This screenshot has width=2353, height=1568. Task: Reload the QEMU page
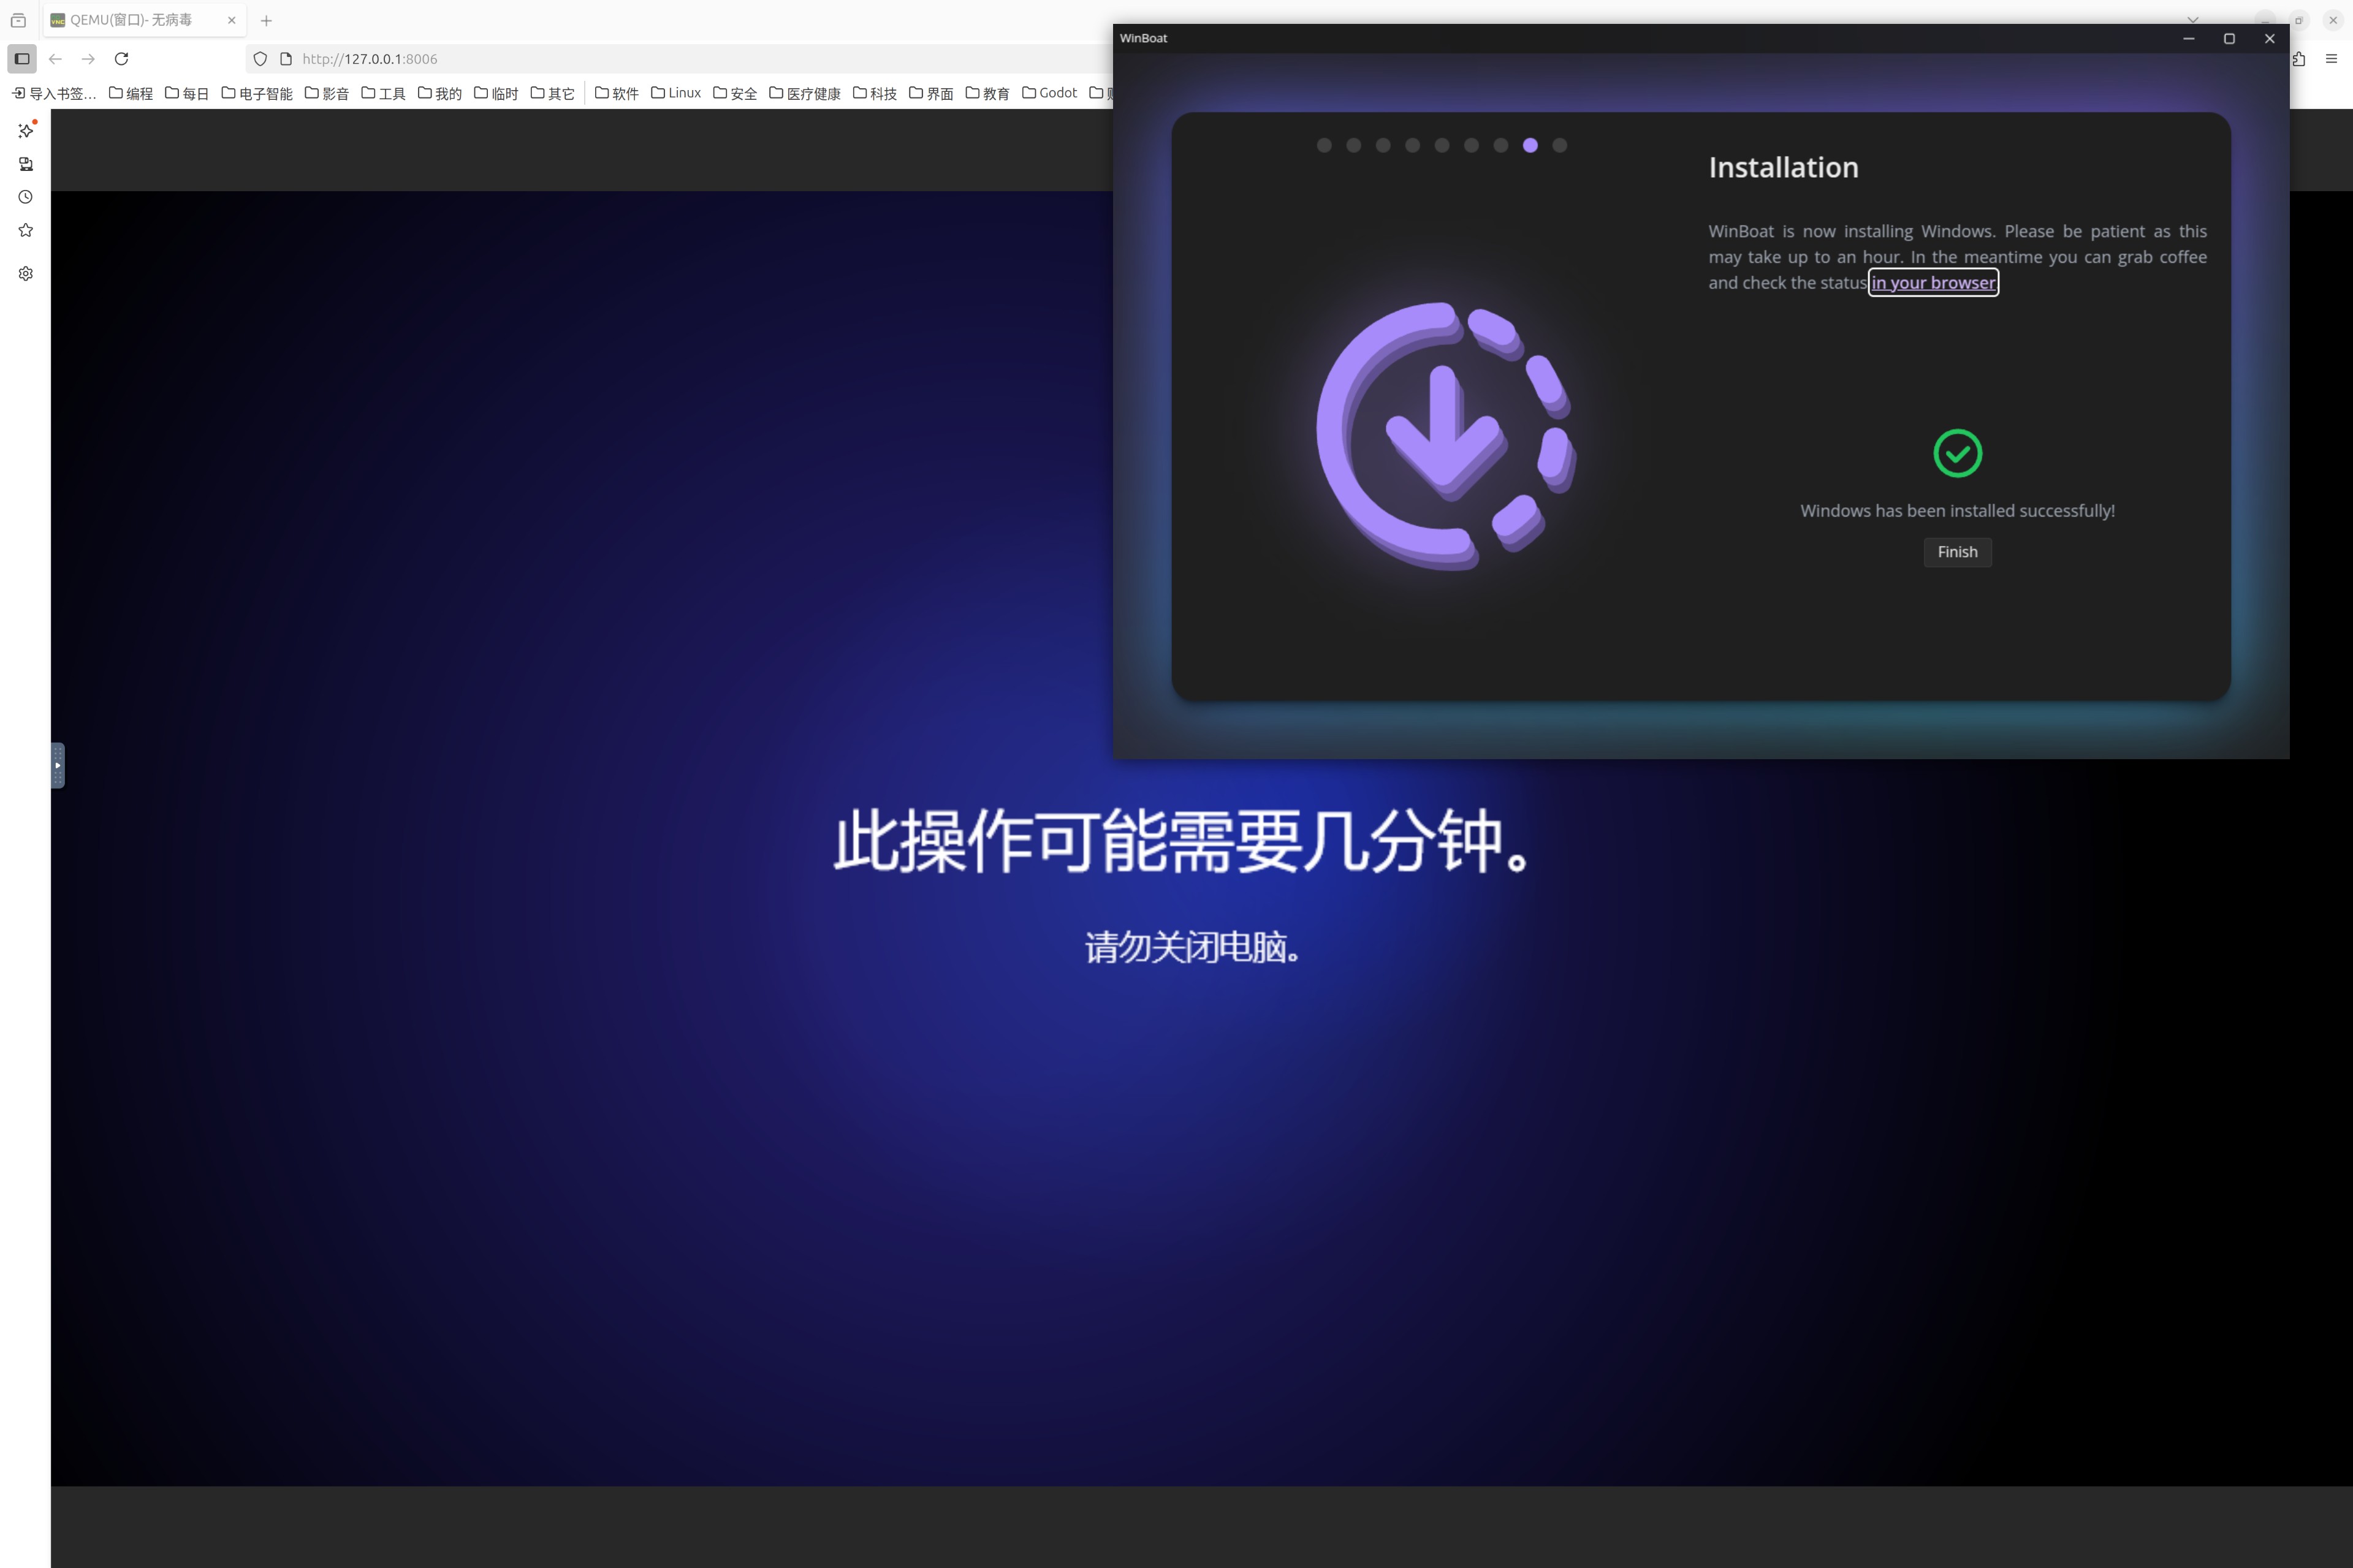tap(121, 59)
